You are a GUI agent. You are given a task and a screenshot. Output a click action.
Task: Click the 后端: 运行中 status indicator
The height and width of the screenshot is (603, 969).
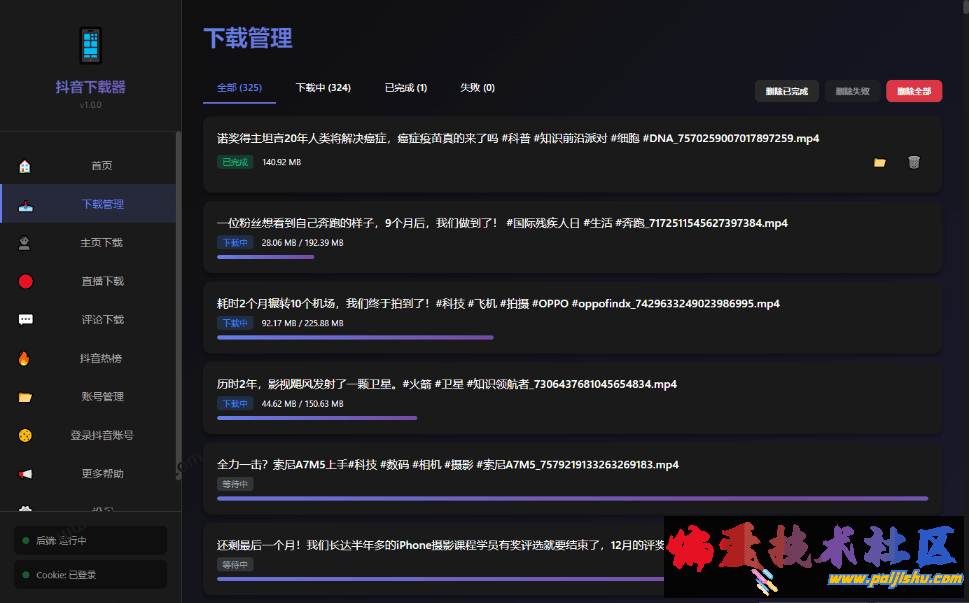coord(90,540)
